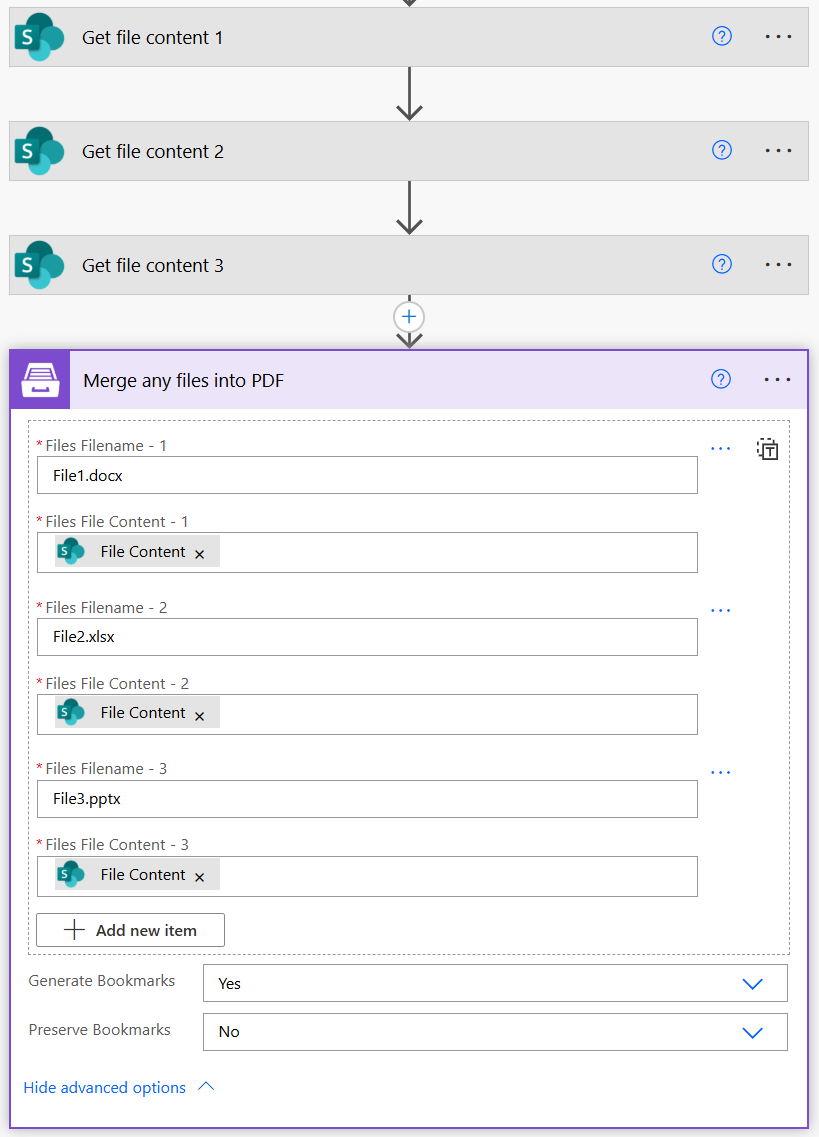Remove File Content token from Files File Content - 2

click(x=199, y=716)
